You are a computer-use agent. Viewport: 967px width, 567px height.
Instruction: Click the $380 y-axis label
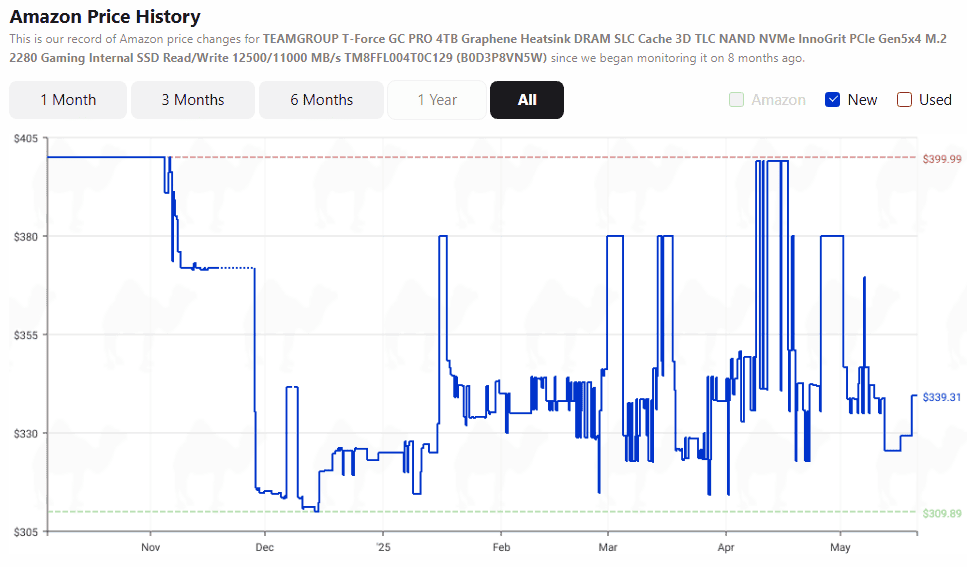26,237
